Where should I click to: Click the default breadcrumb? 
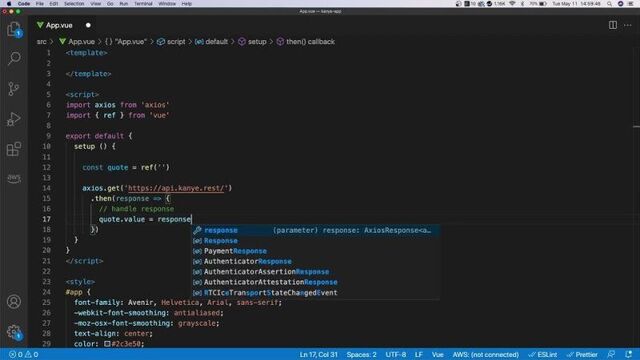211,42
